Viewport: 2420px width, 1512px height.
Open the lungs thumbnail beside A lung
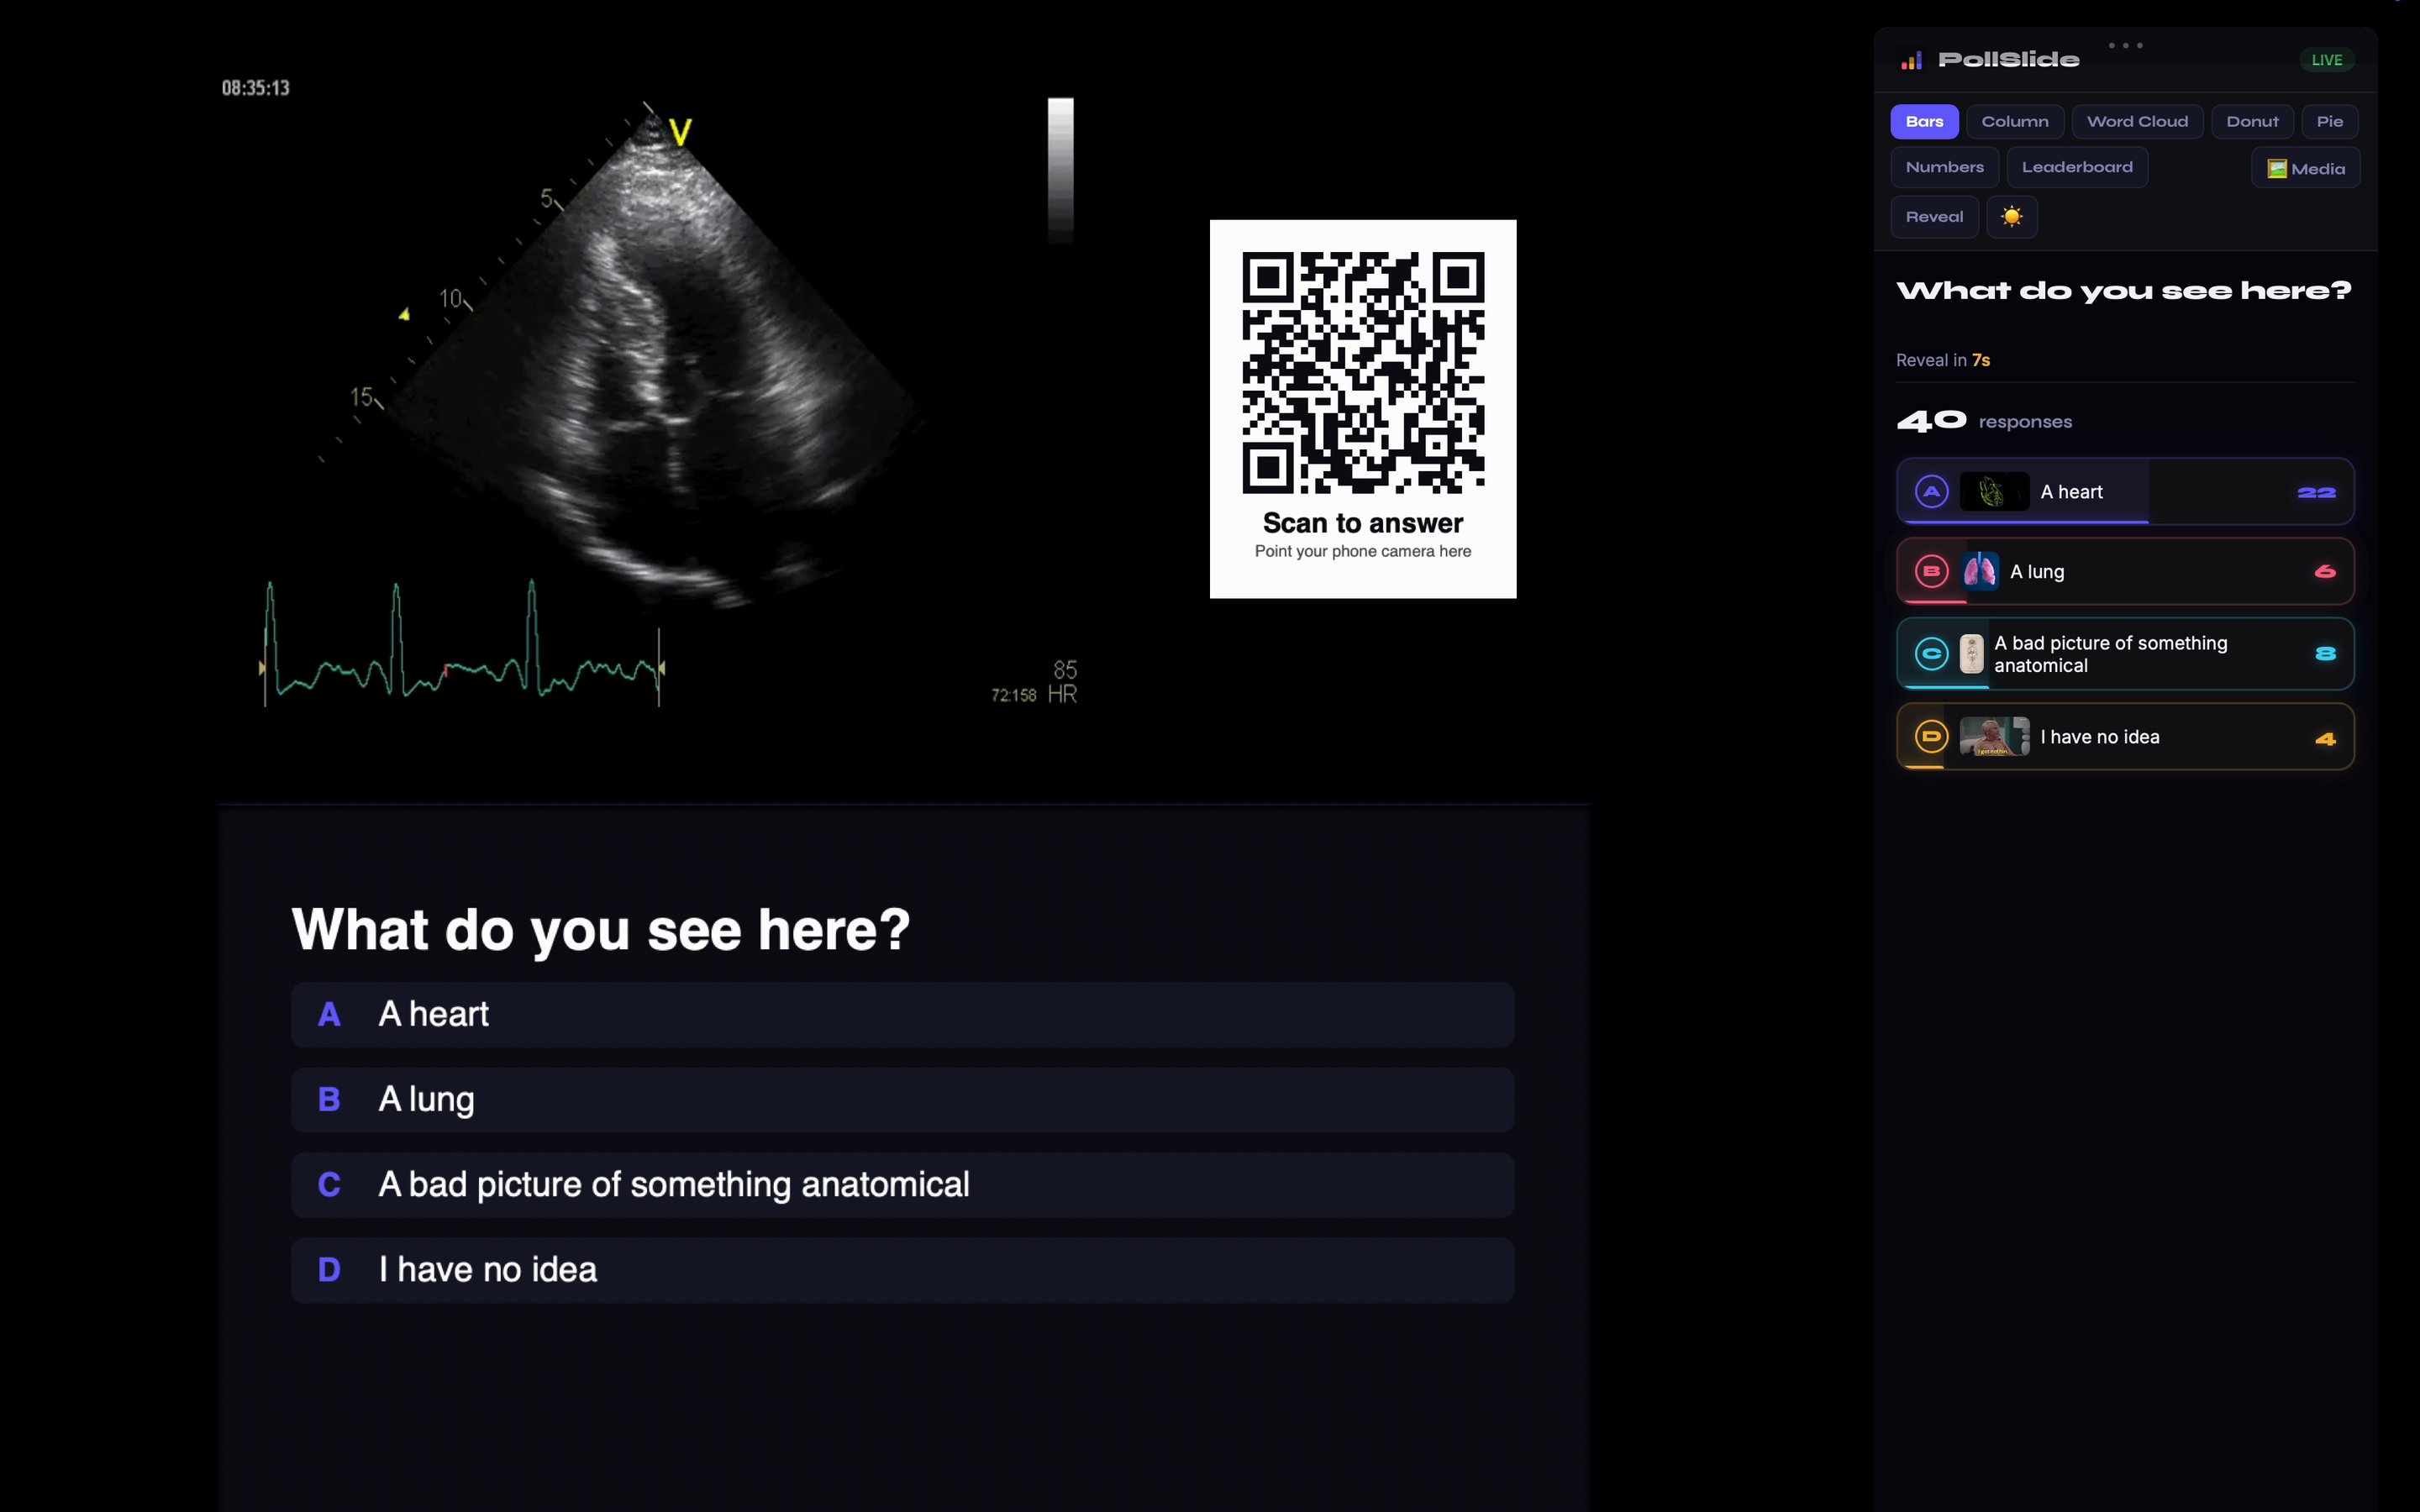pyautogui.click(x=1979, y=572)
